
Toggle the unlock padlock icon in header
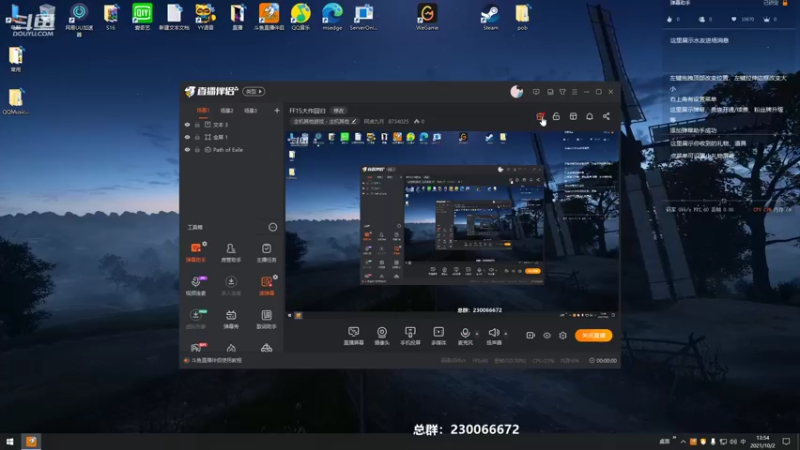(x=556, y=116)
